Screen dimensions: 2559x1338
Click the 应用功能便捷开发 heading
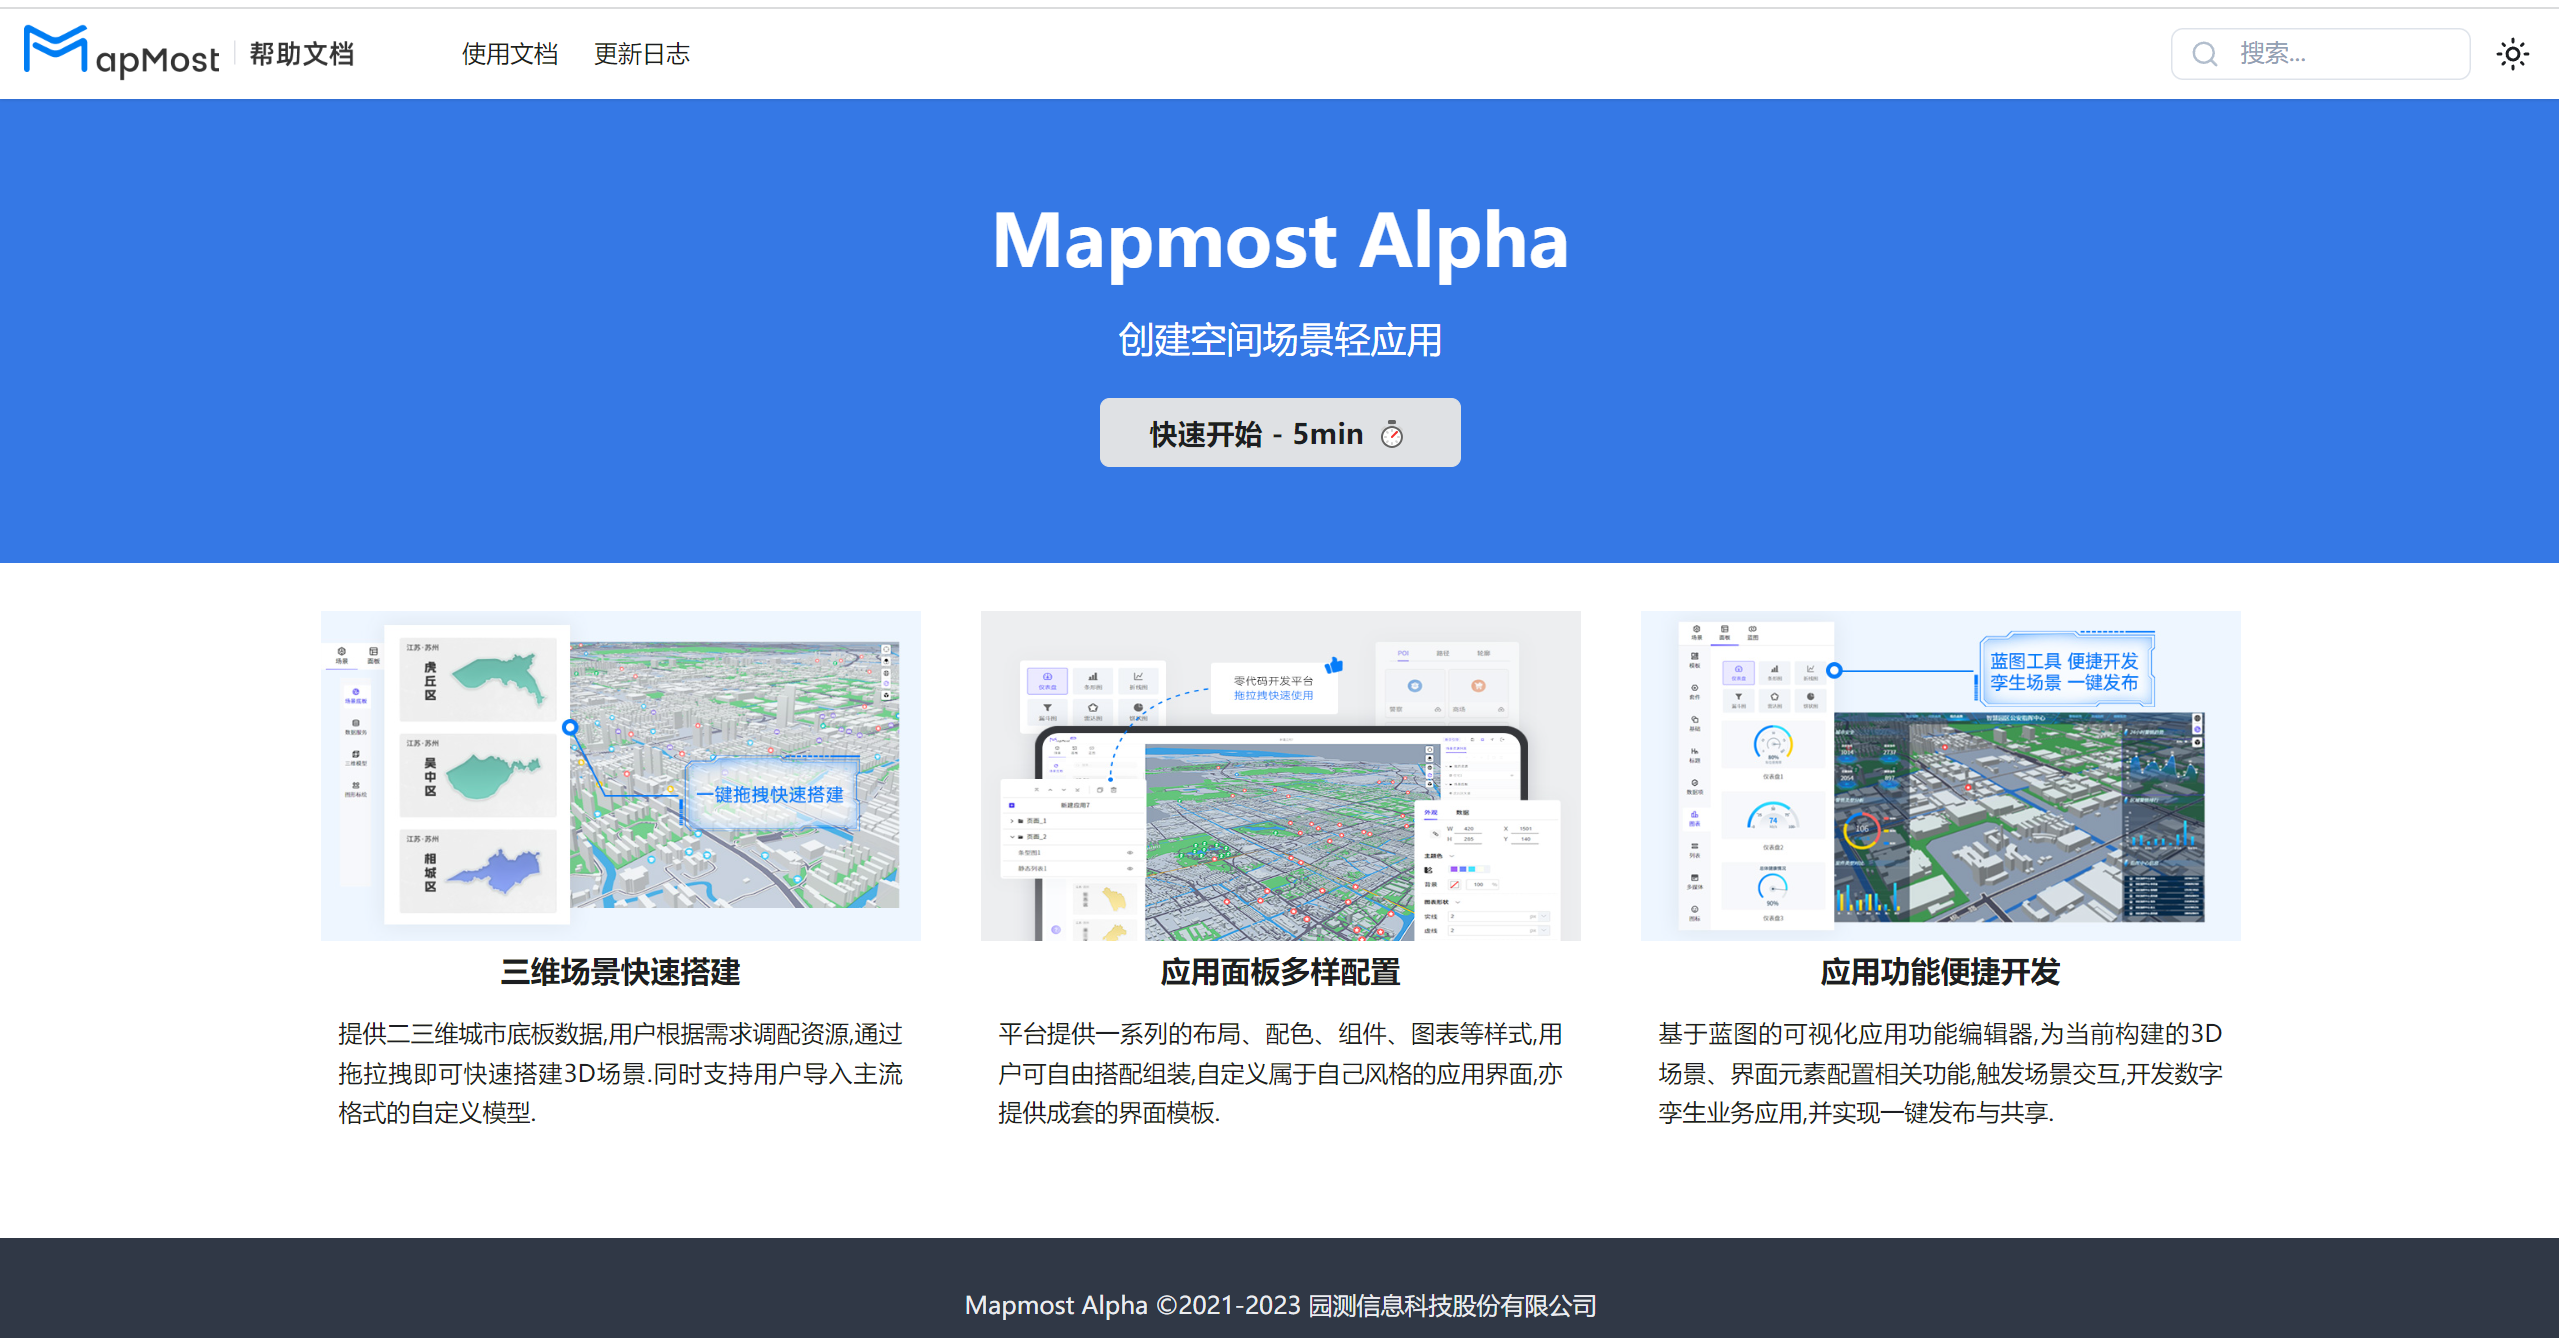tap(1940, 972)
